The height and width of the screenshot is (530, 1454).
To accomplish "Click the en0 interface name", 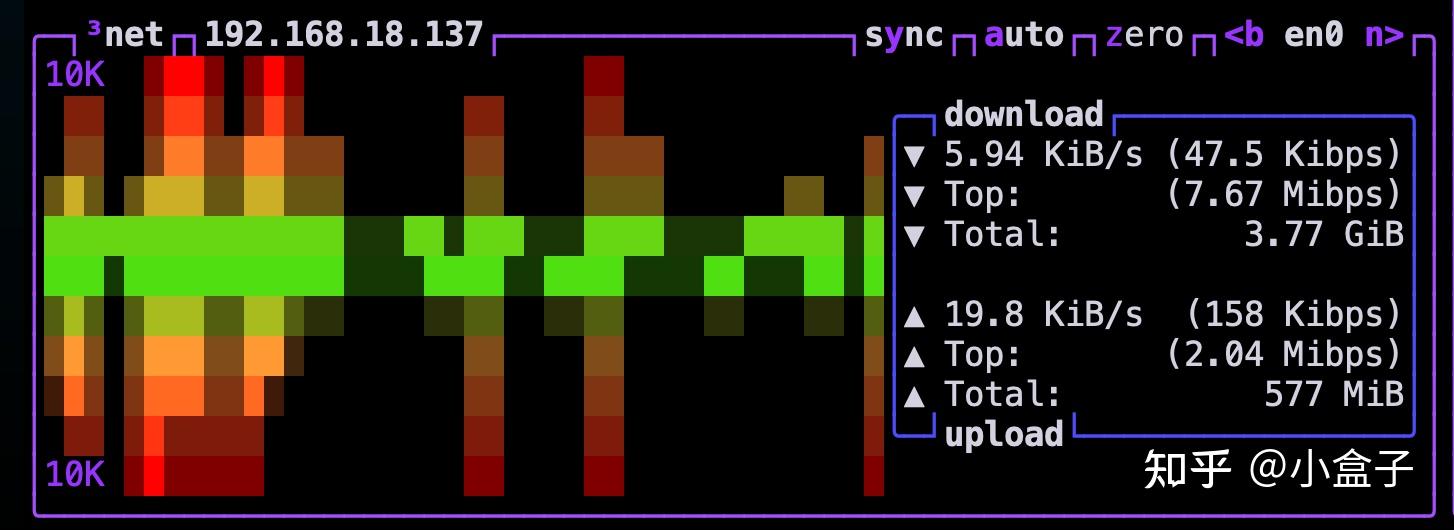I will [1314, 36].
